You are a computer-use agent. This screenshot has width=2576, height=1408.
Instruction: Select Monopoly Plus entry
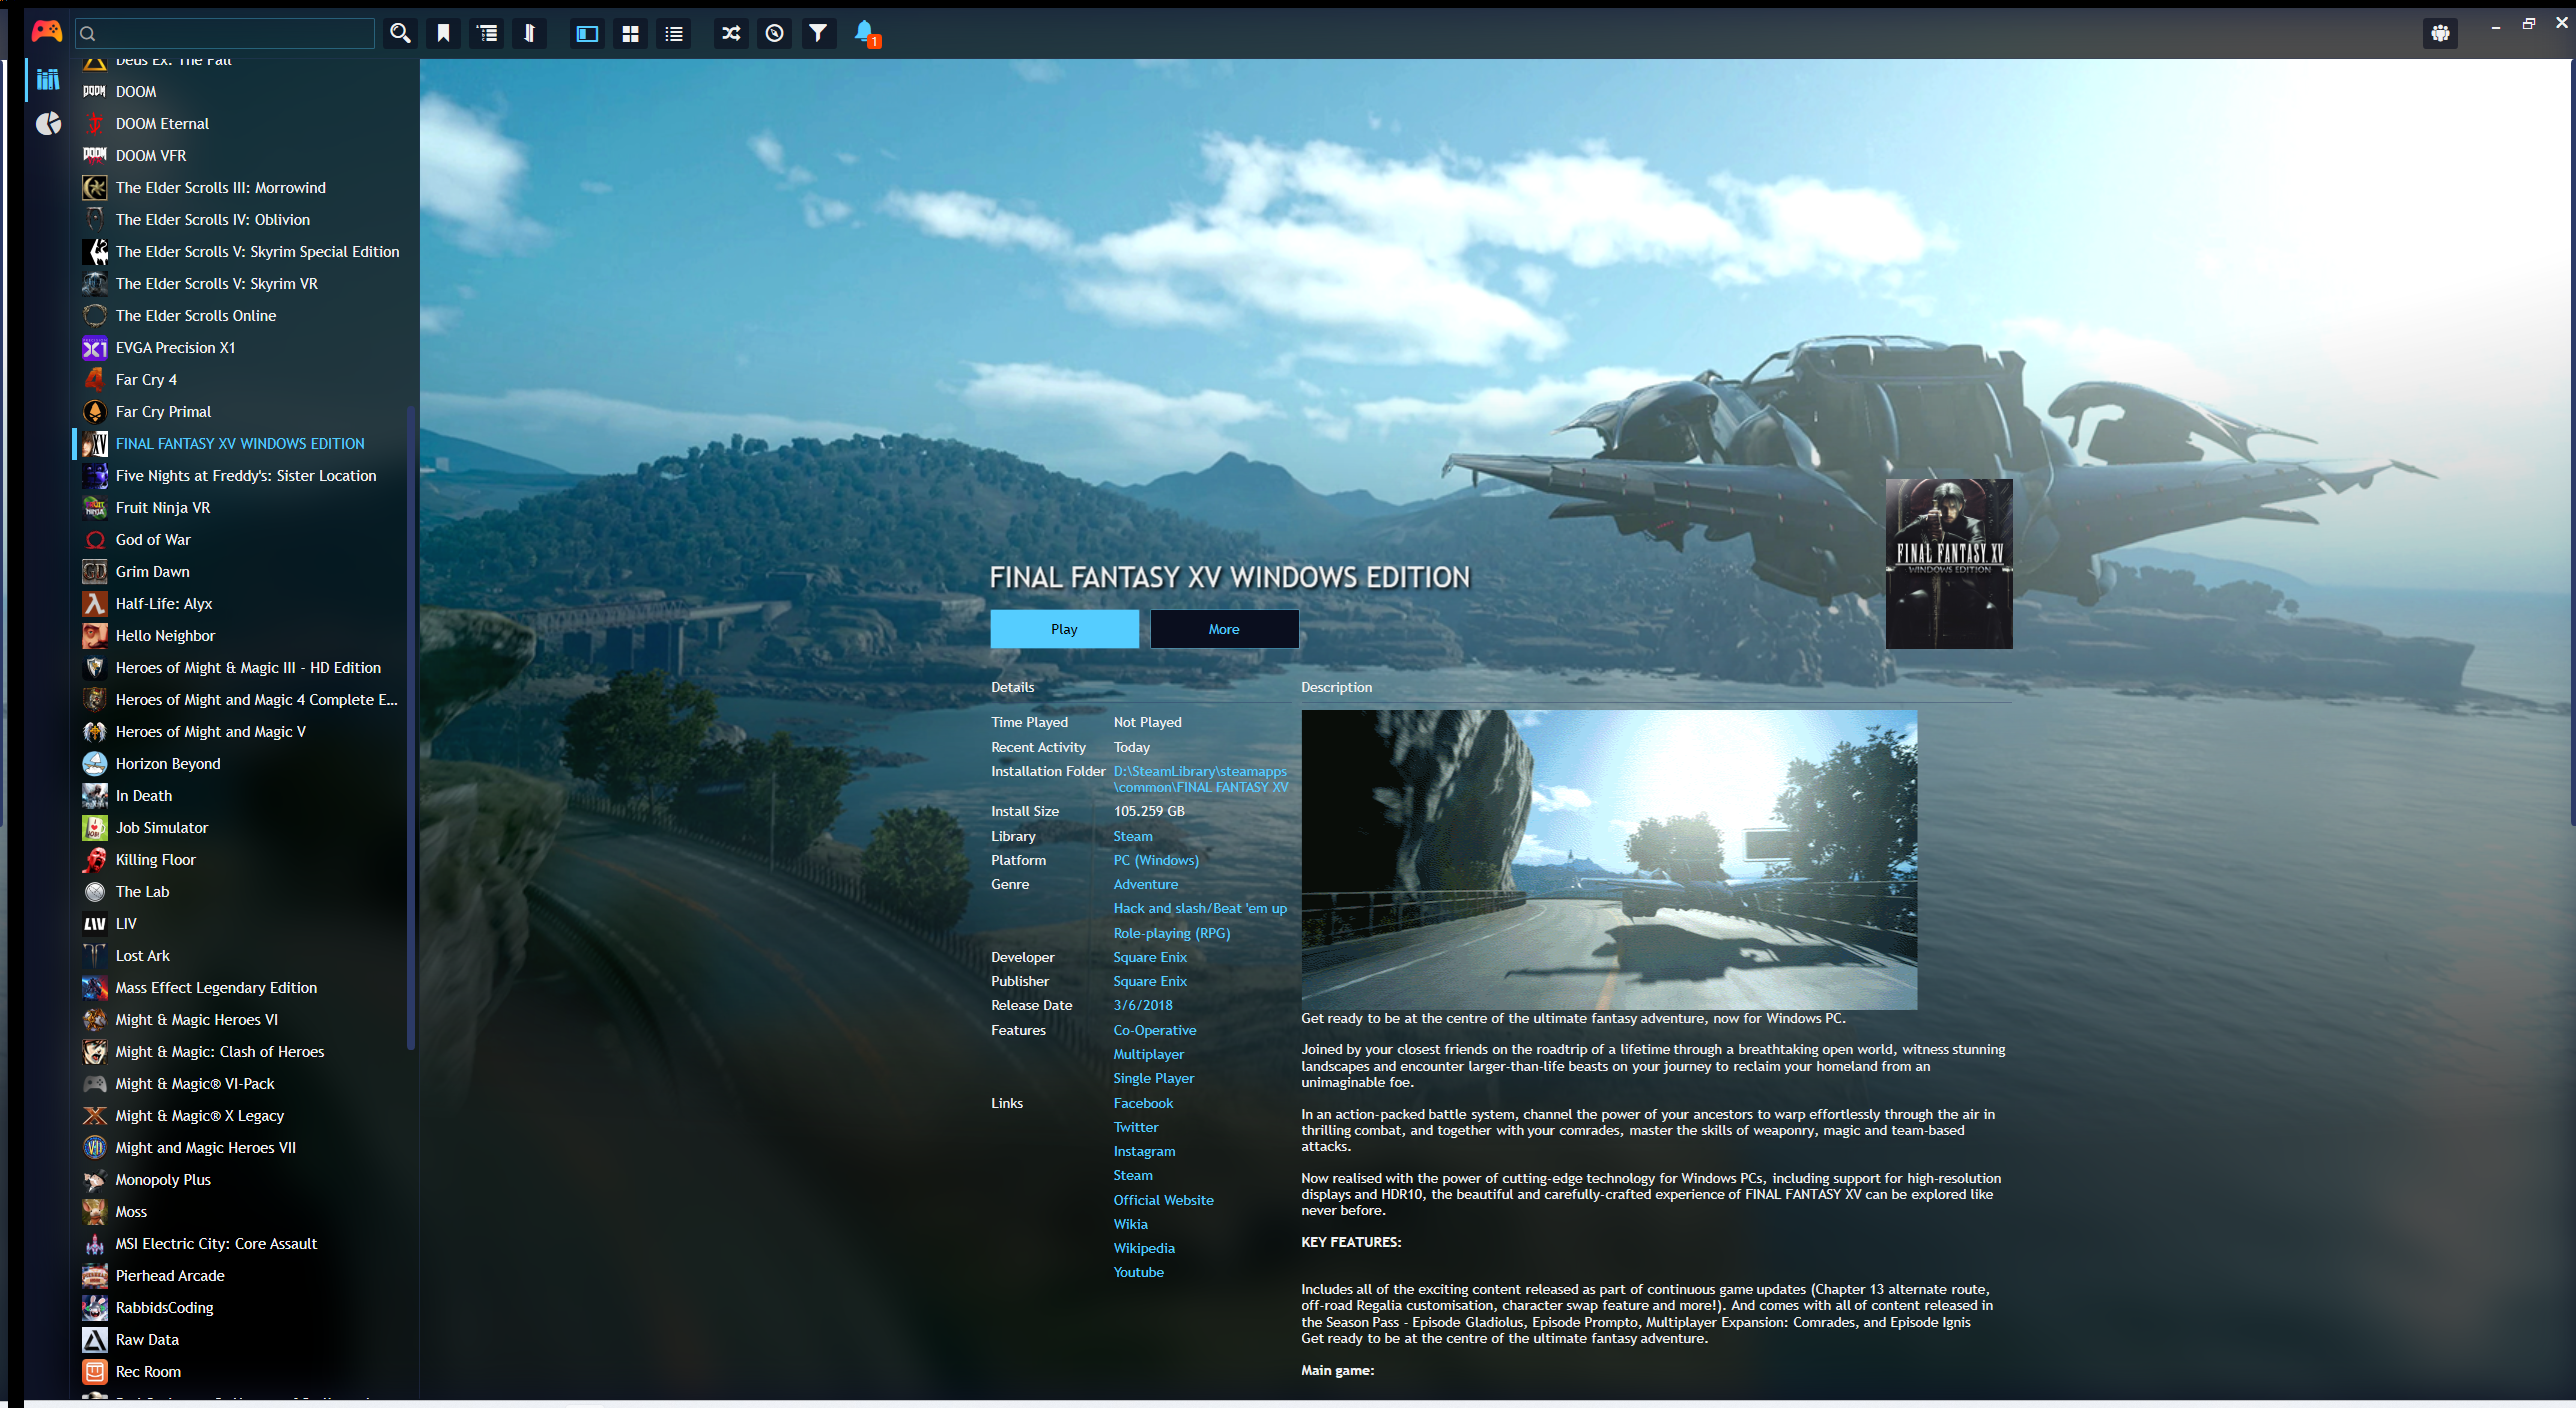pyautogui.click(x=245, y=1179)
